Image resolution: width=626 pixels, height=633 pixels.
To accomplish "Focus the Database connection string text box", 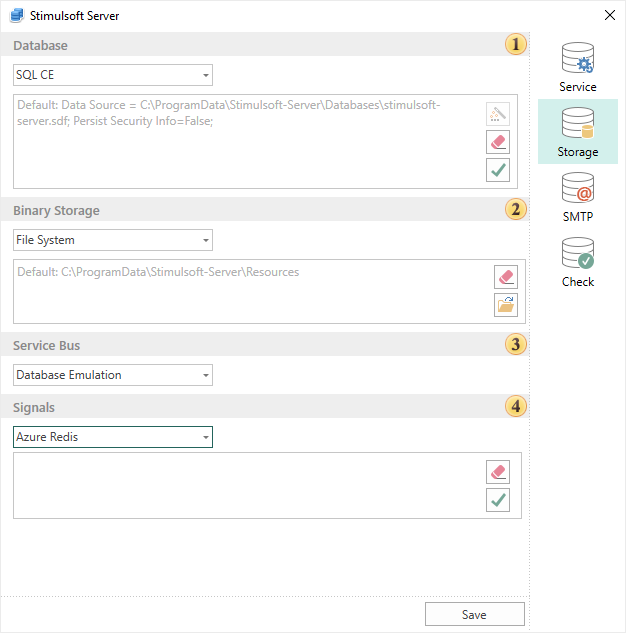I will pyautogui.click(x=249, y=141).
